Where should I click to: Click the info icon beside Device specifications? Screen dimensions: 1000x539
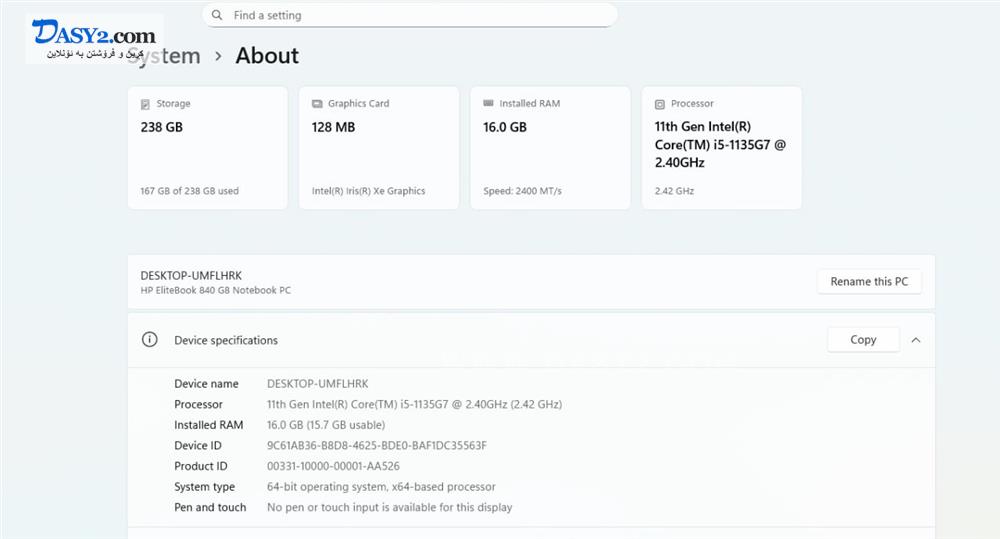[150, 340]
